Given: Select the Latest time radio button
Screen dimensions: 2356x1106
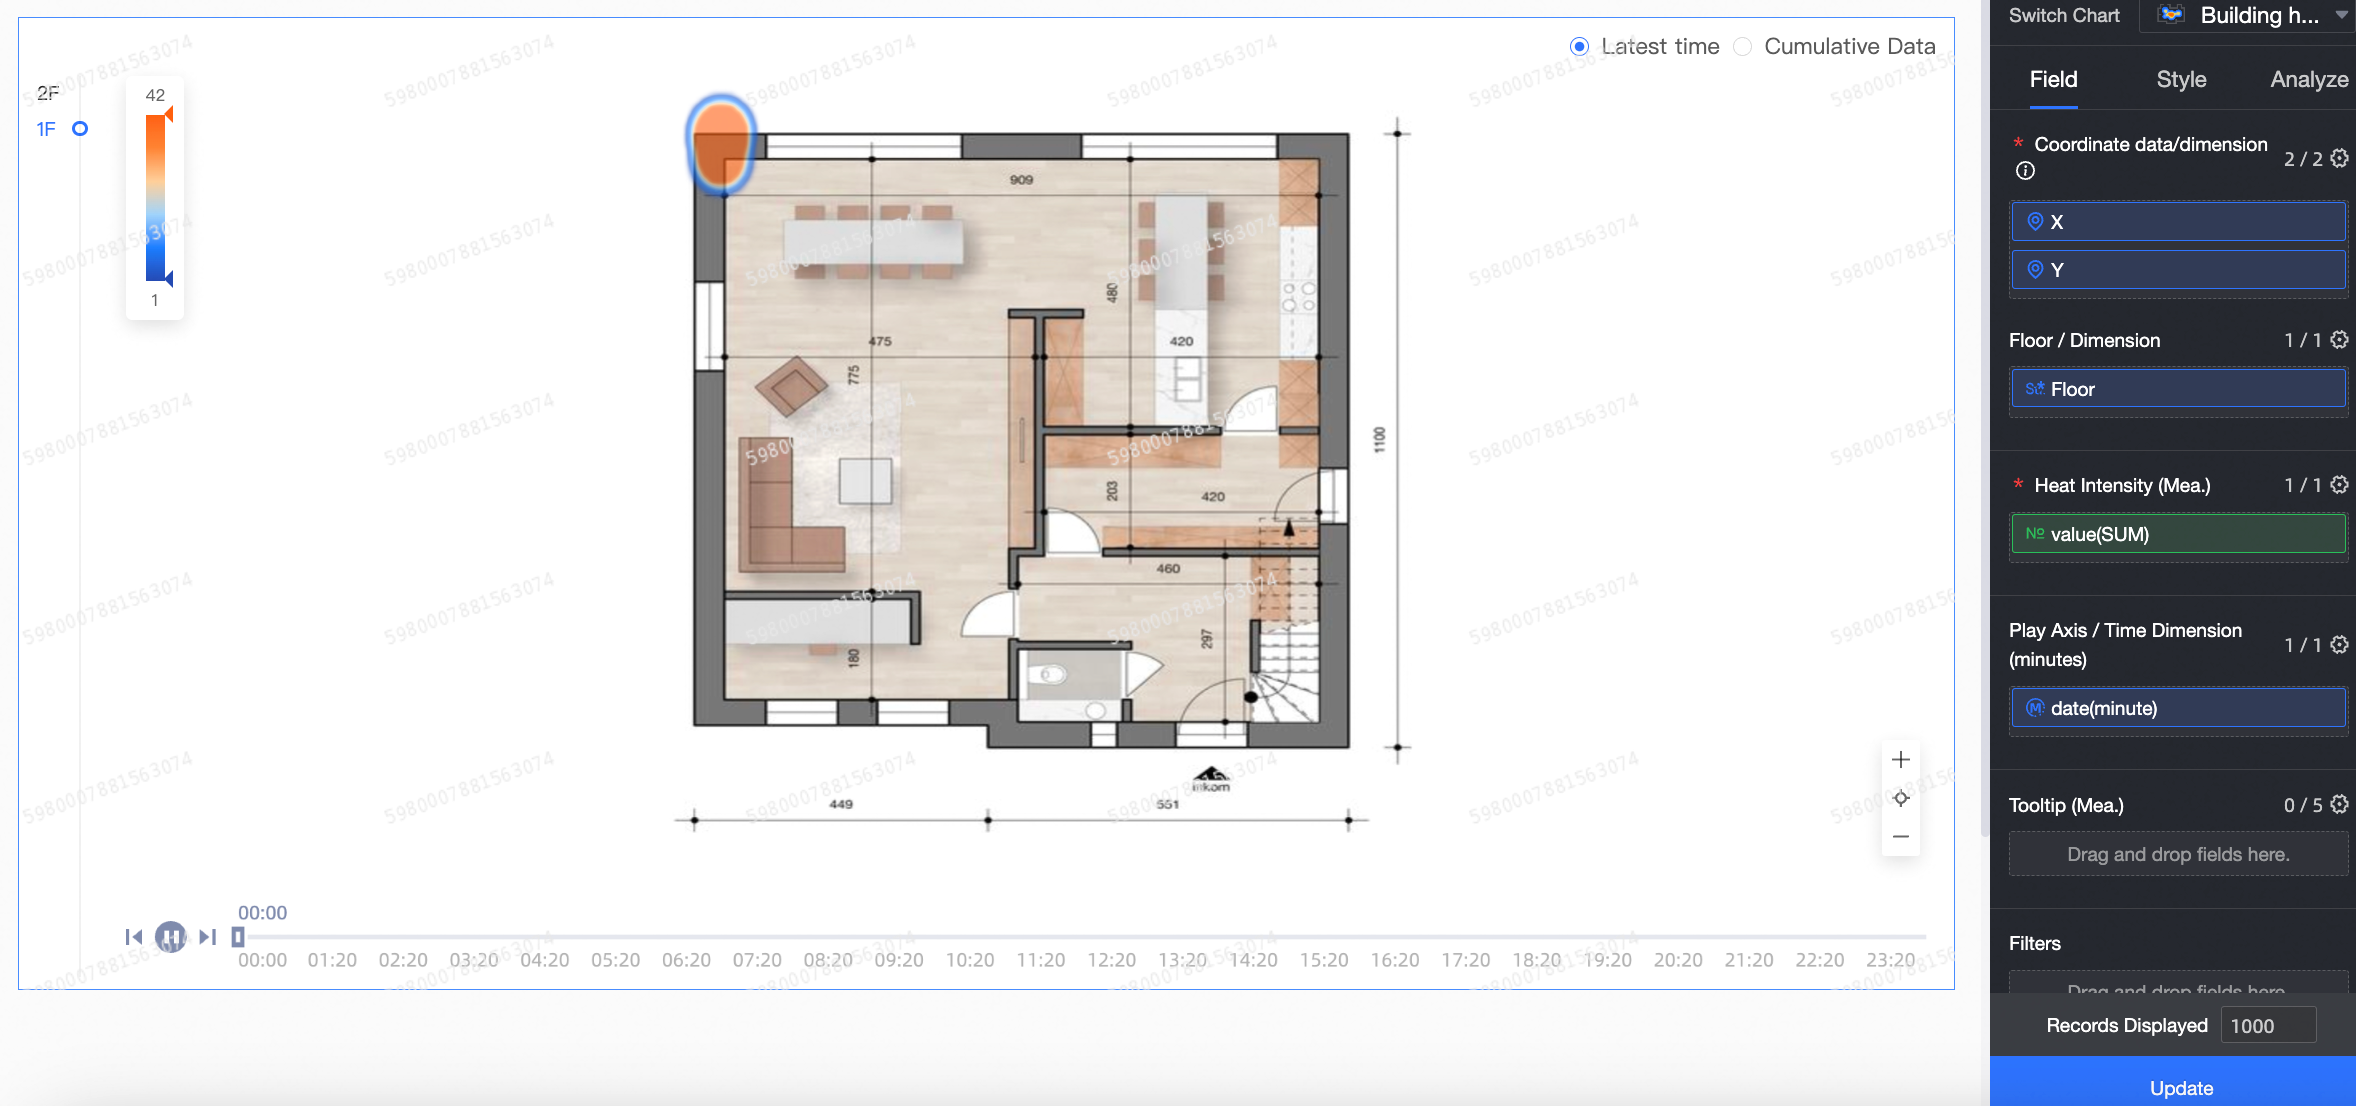Looking at the screenshot, I should click(x=1579, y=47).
